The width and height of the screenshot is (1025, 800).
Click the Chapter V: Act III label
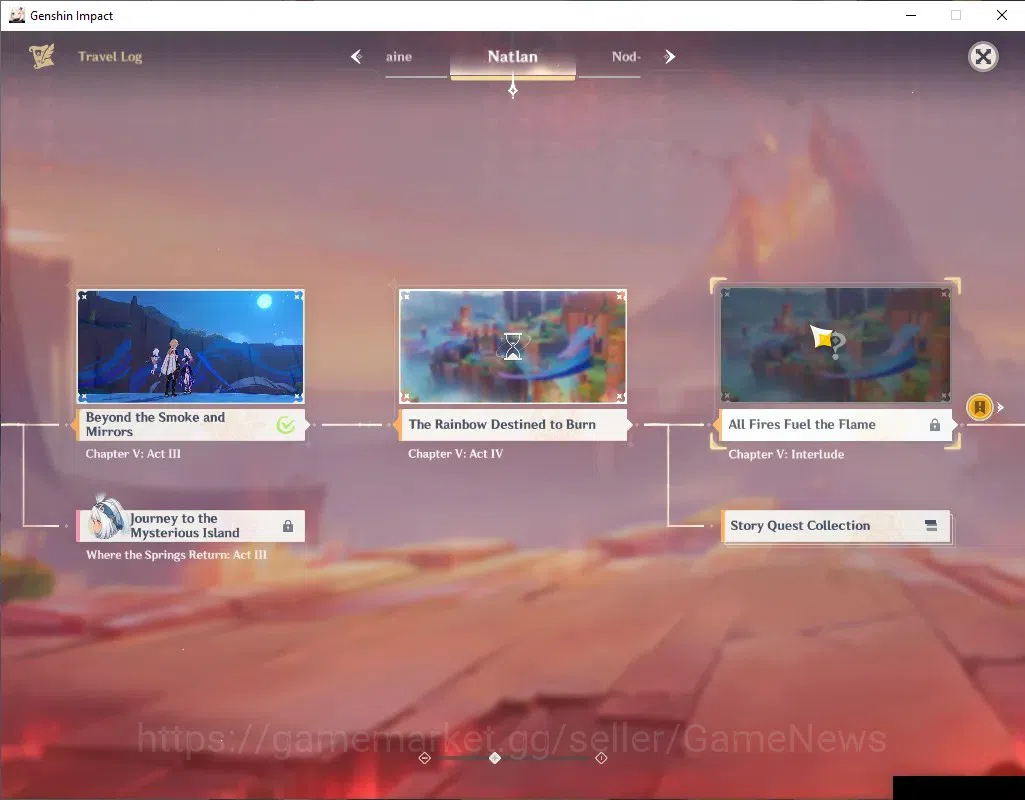coord(133,454)
